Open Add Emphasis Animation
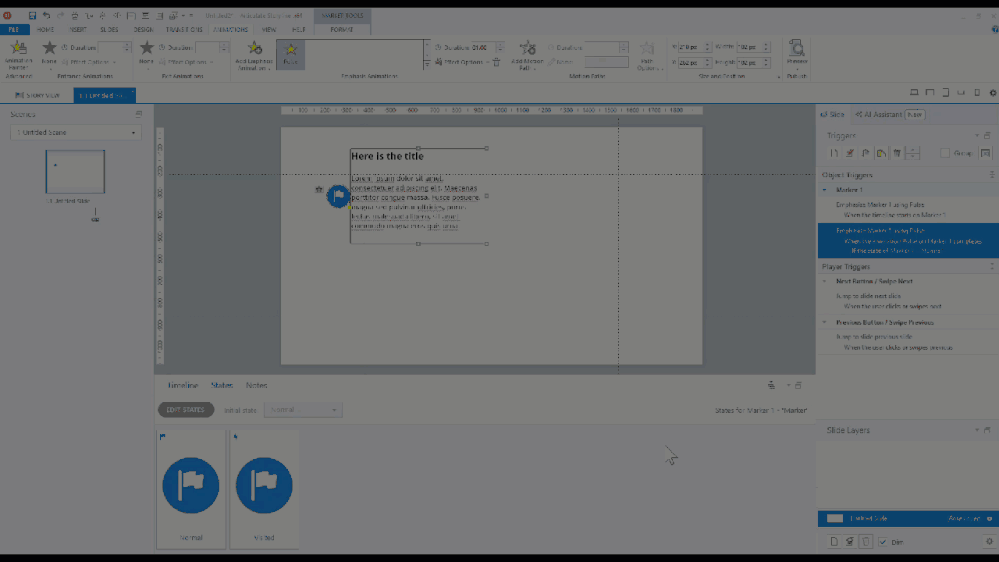The image size is (999, 562). 254,55
